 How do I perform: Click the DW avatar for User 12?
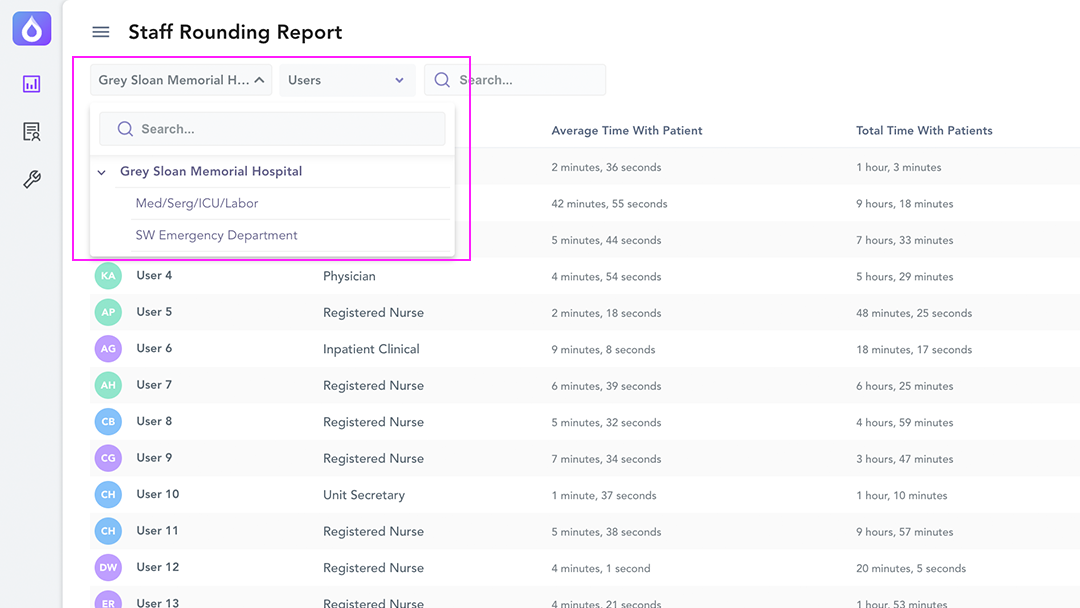[x=108, y=568]
